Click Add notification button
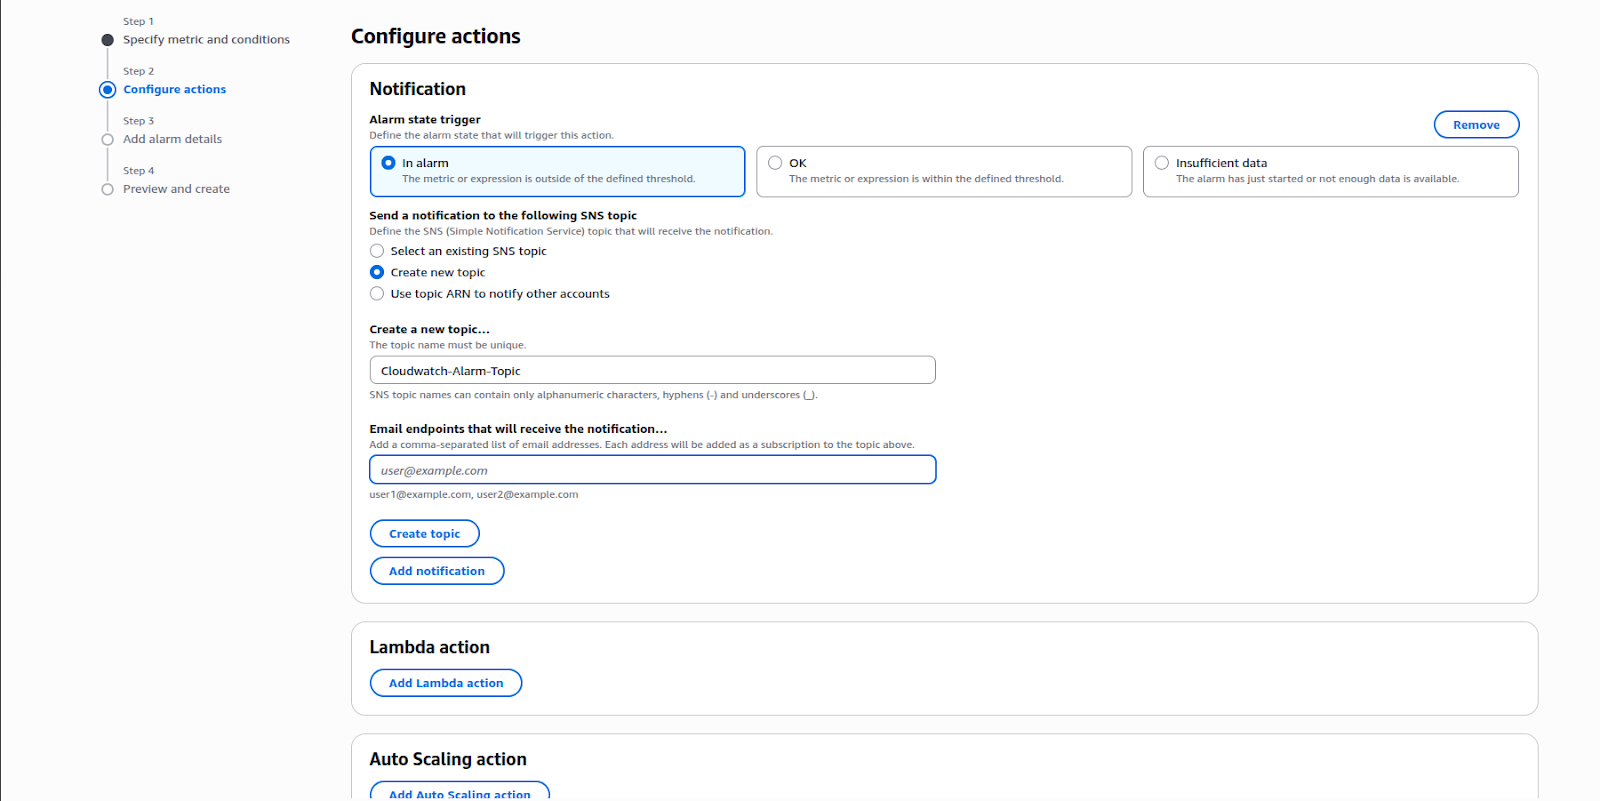Viewport: 1600px width, 801px height. (437, 571)
